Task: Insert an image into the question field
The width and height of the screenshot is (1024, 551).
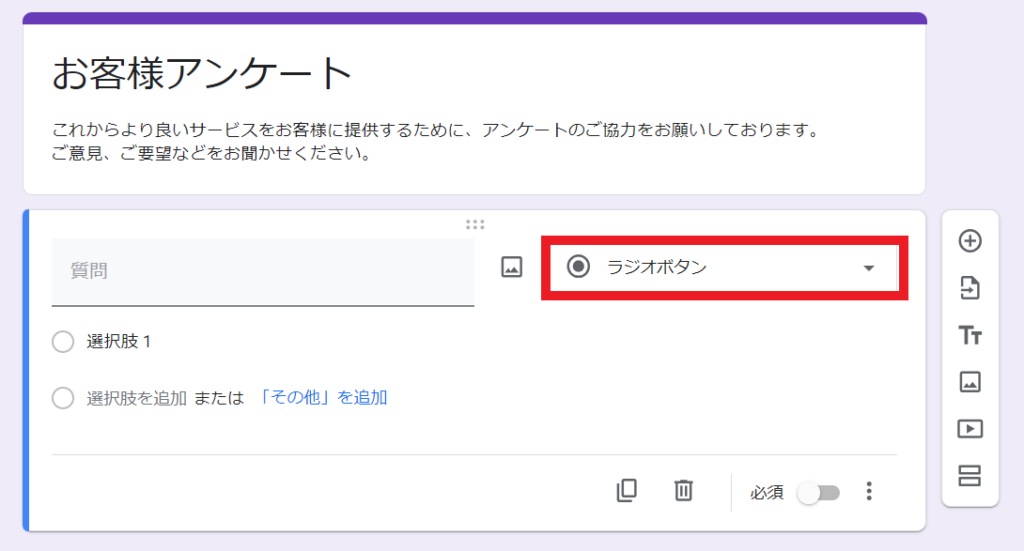Action: click(511, 267)
